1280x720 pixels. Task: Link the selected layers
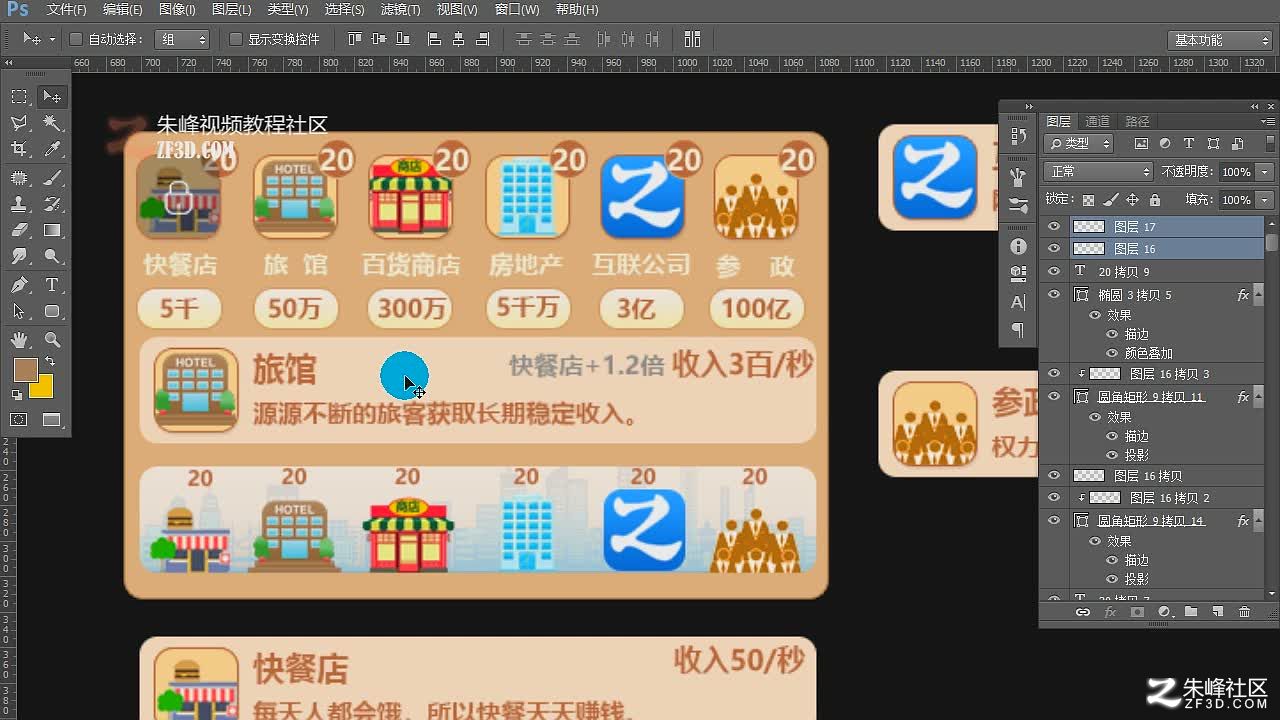click(1082, 612)
